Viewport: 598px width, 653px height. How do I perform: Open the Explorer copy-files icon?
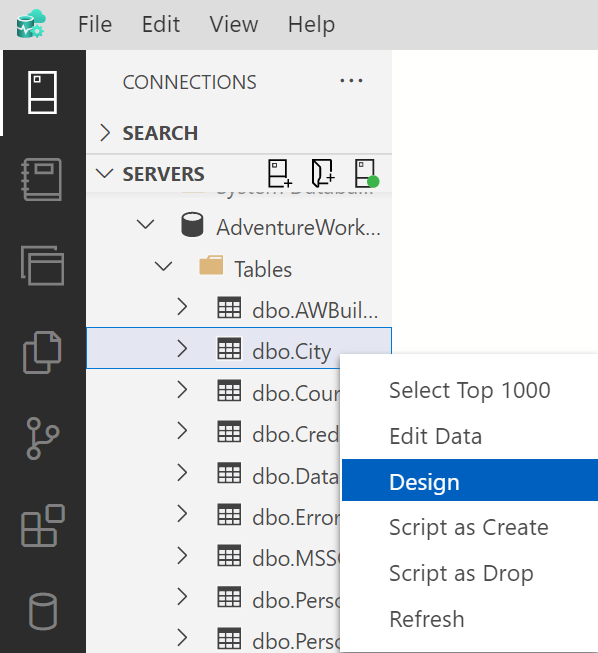point(42,352)
